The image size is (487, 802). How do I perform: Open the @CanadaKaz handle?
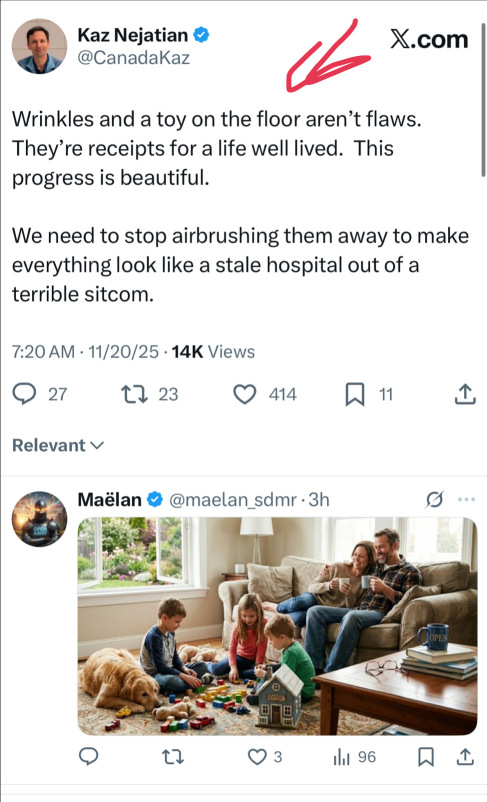[134, 58]
